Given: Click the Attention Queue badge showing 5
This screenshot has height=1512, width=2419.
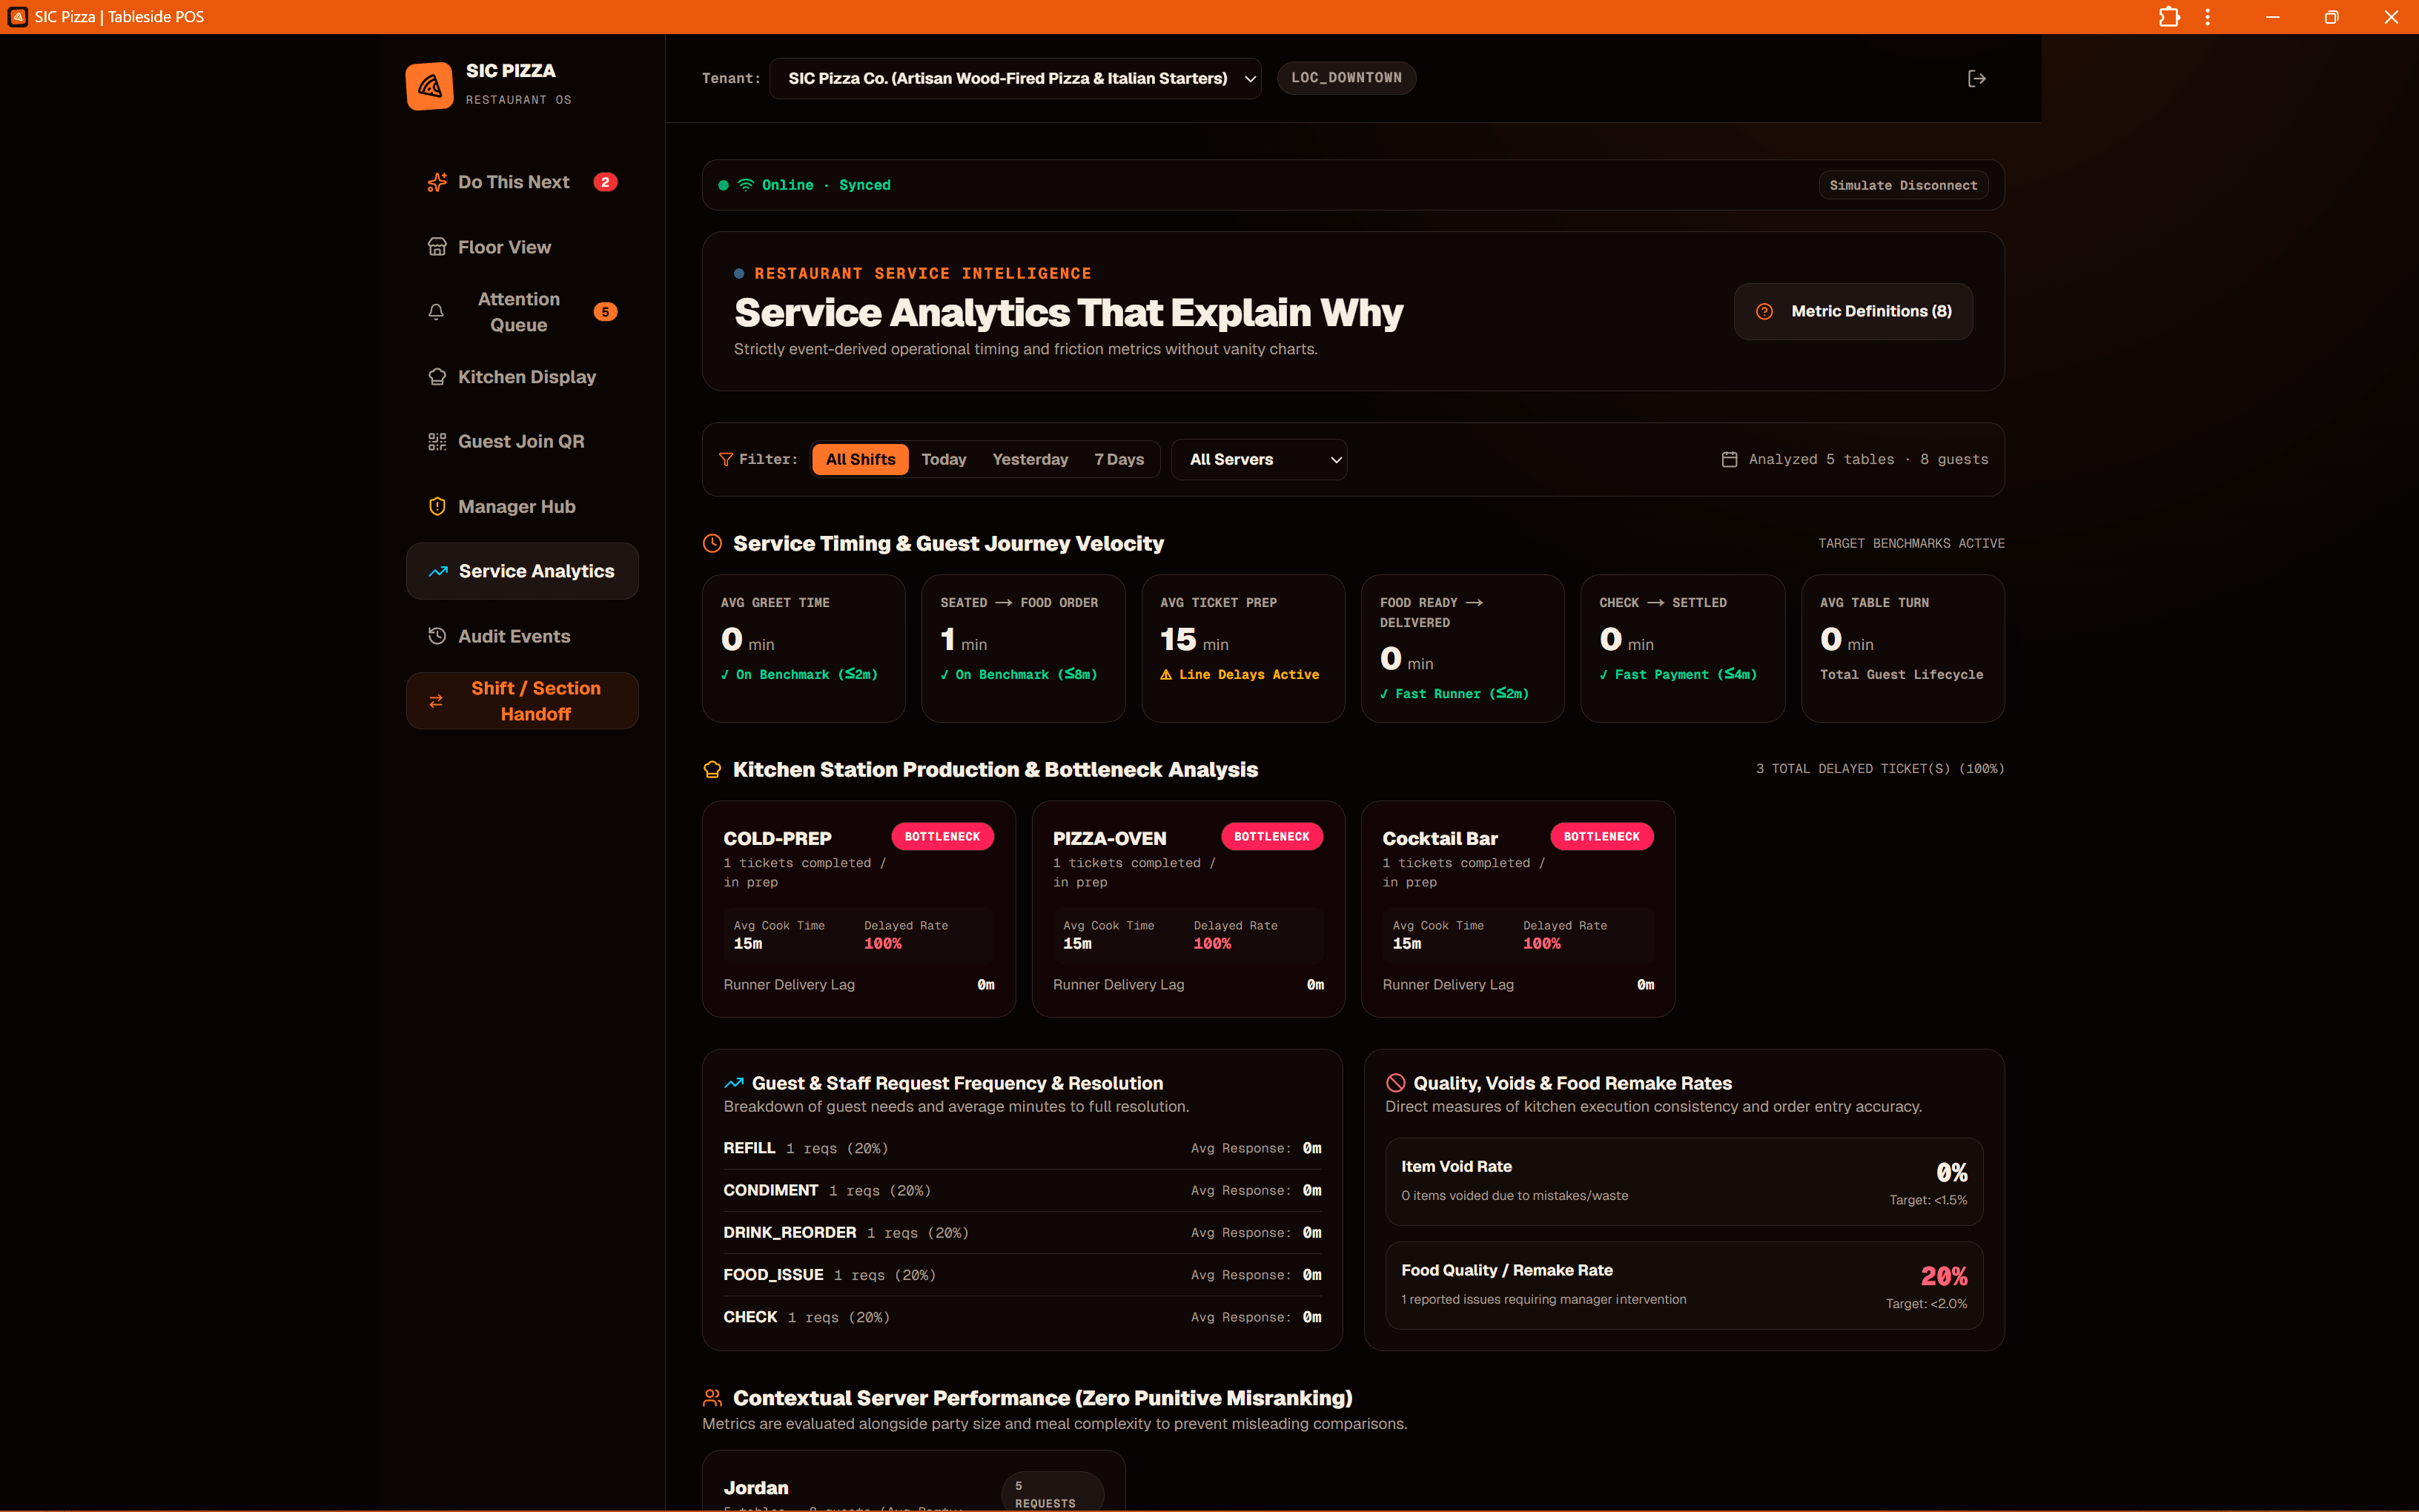Looking at the screenshot, I should (x=605, y=312).
